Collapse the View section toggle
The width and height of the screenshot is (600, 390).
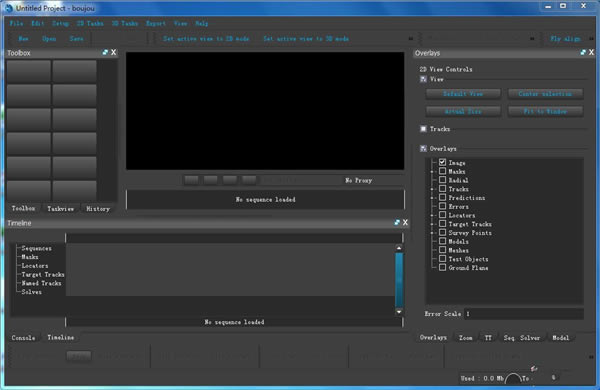click(x=423, y=79)
